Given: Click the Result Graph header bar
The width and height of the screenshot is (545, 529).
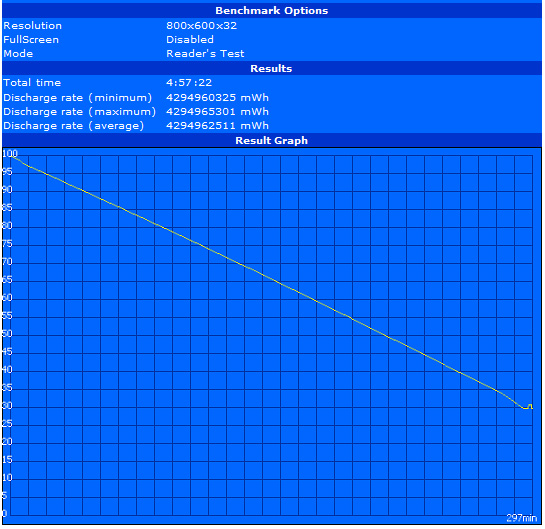Looking at the screenshot, I should point(271,140).
